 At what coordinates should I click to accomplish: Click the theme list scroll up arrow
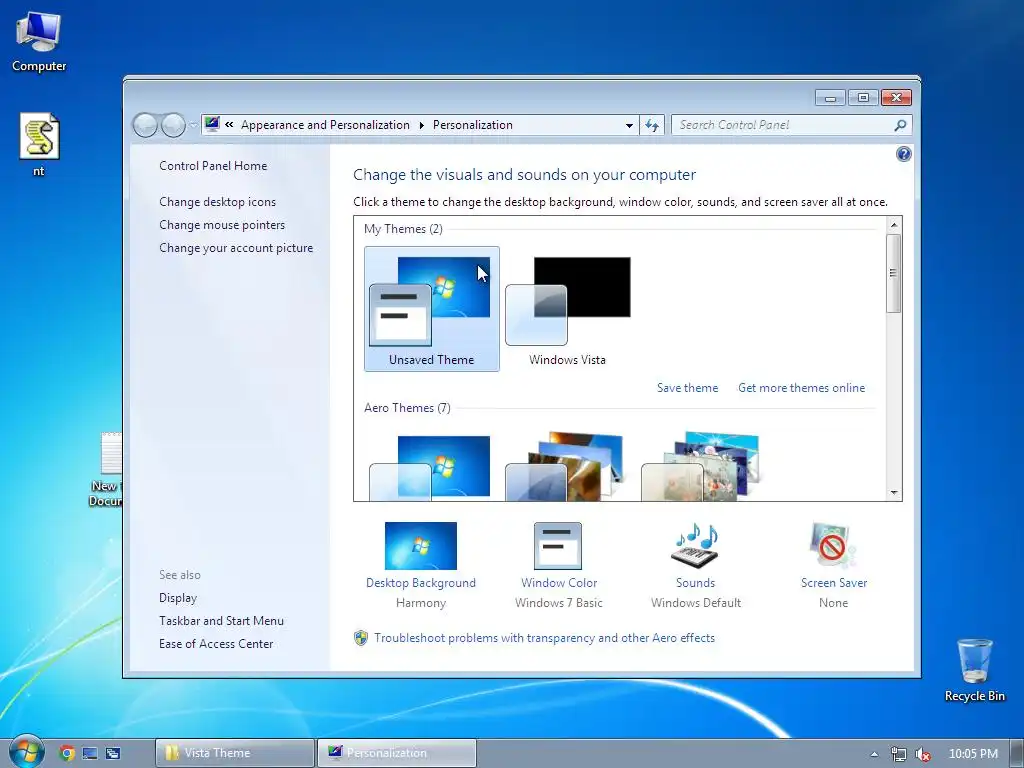tap(894, 225)
